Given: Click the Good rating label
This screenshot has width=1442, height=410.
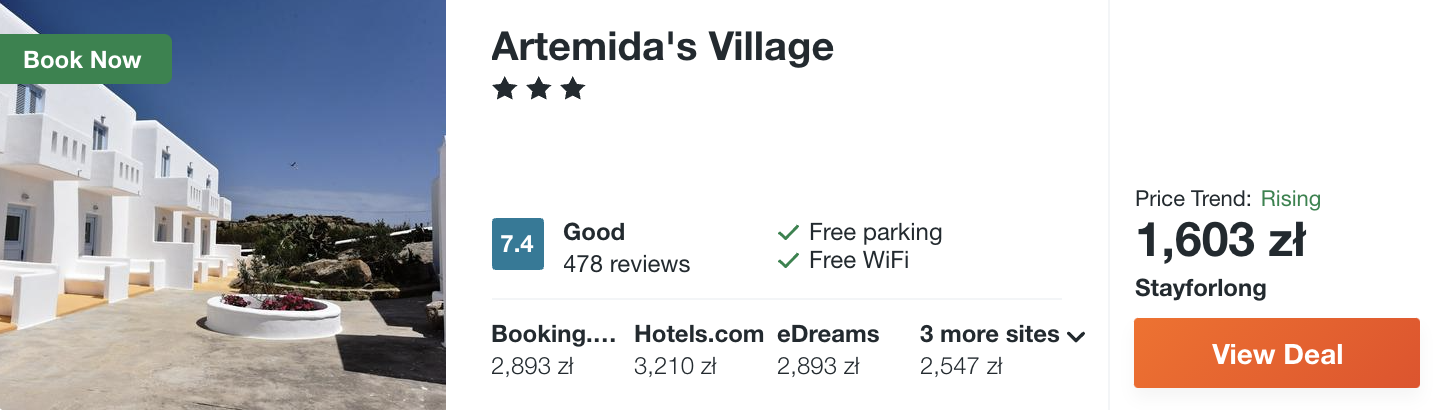Looking at the screenshot, I should [594, 232].
